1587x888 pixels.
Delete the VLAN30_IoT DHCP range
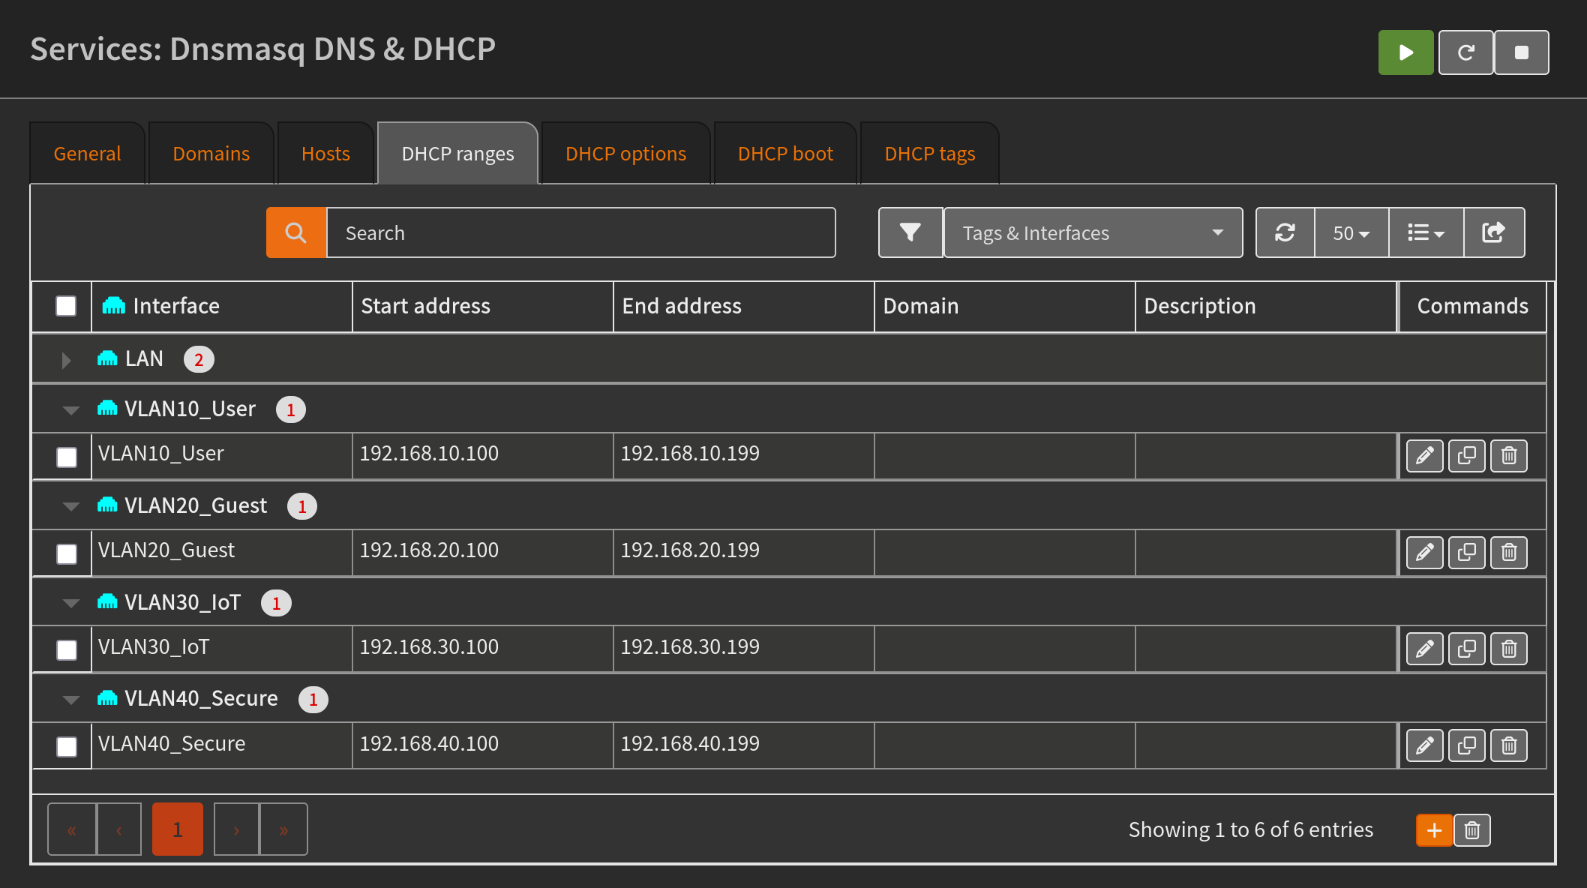[1508, 650]
